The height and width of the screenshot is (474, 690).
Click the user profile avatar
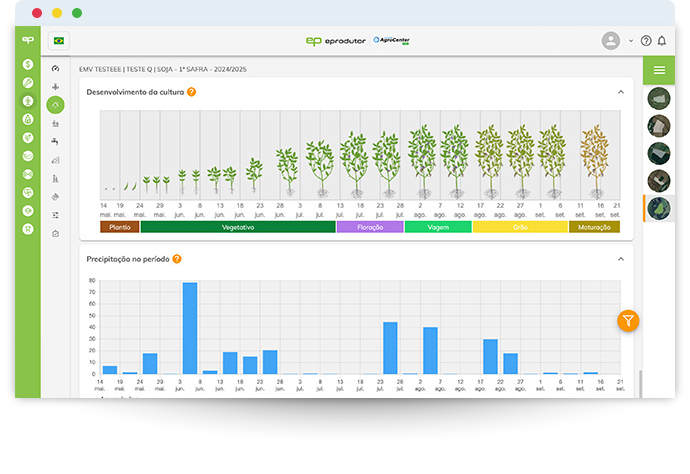(611, 41)
